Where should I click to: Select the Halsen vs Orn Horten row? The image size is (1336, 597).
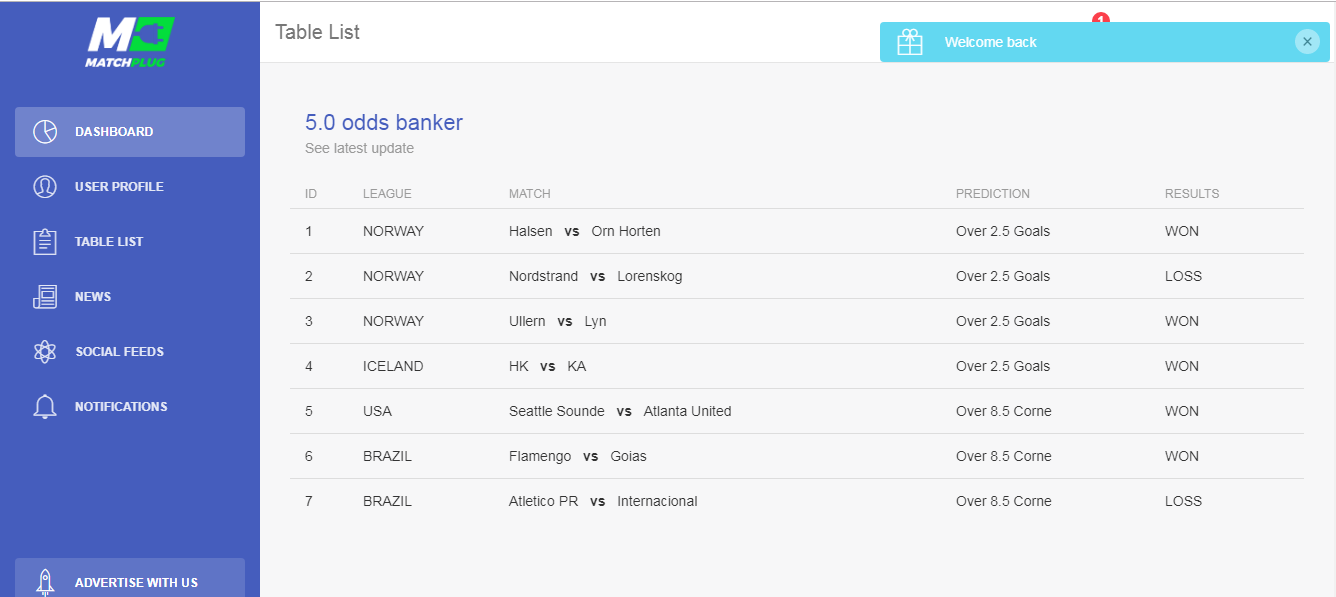click(x=584, y=231)
